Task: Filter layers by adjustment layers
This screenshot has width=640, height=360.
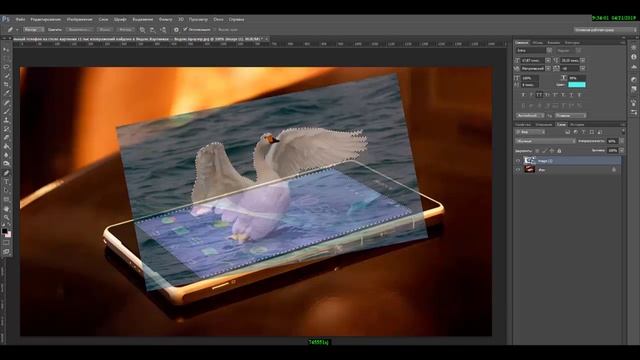Action: tap(576, 132)
